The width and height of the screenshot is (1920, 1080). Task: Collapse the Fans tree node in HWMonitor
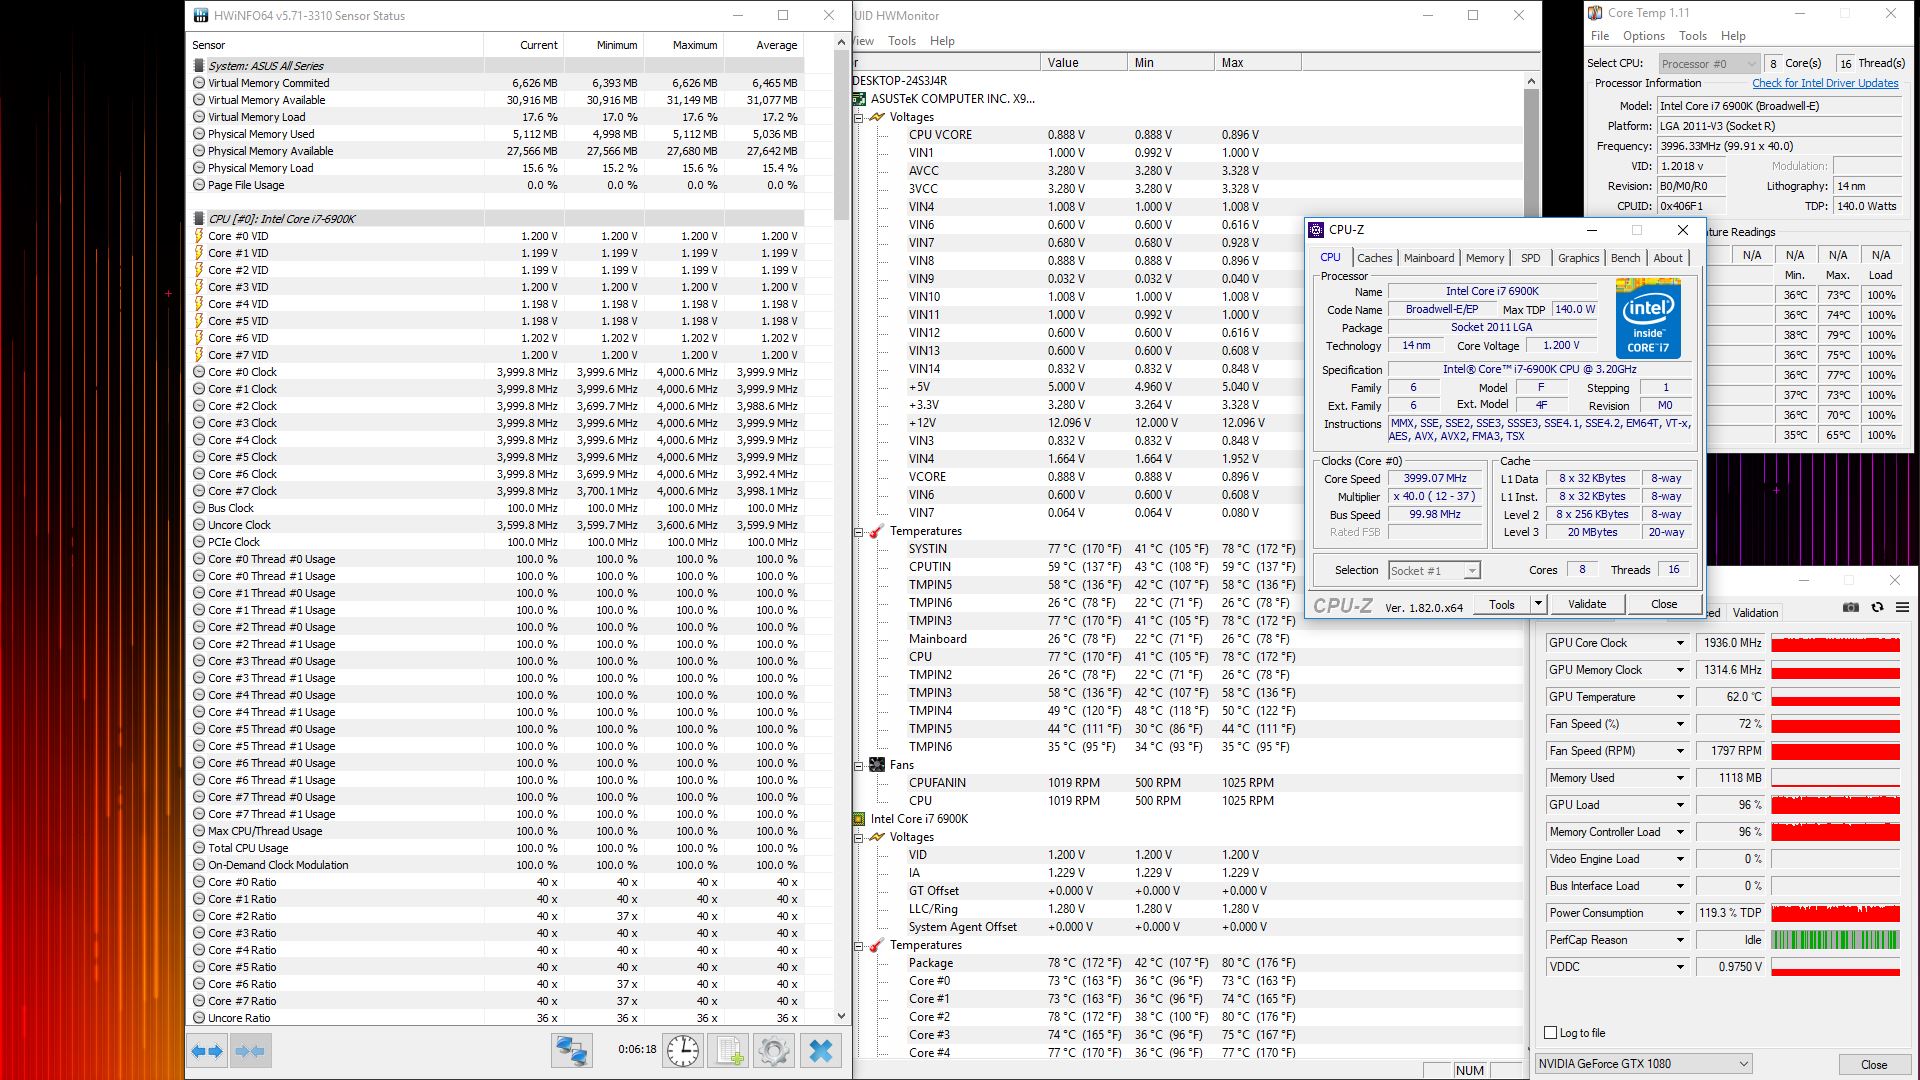tap(859, 765)
